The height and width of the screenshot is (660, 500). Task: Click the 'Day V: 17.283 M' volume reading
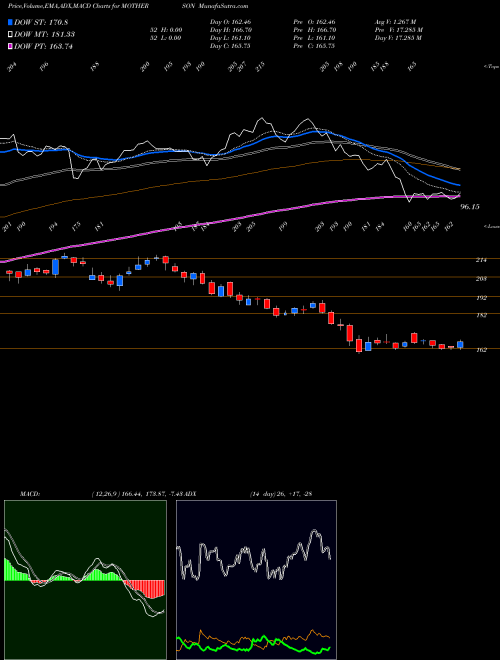pyautogui.click(x=398, y=38)
